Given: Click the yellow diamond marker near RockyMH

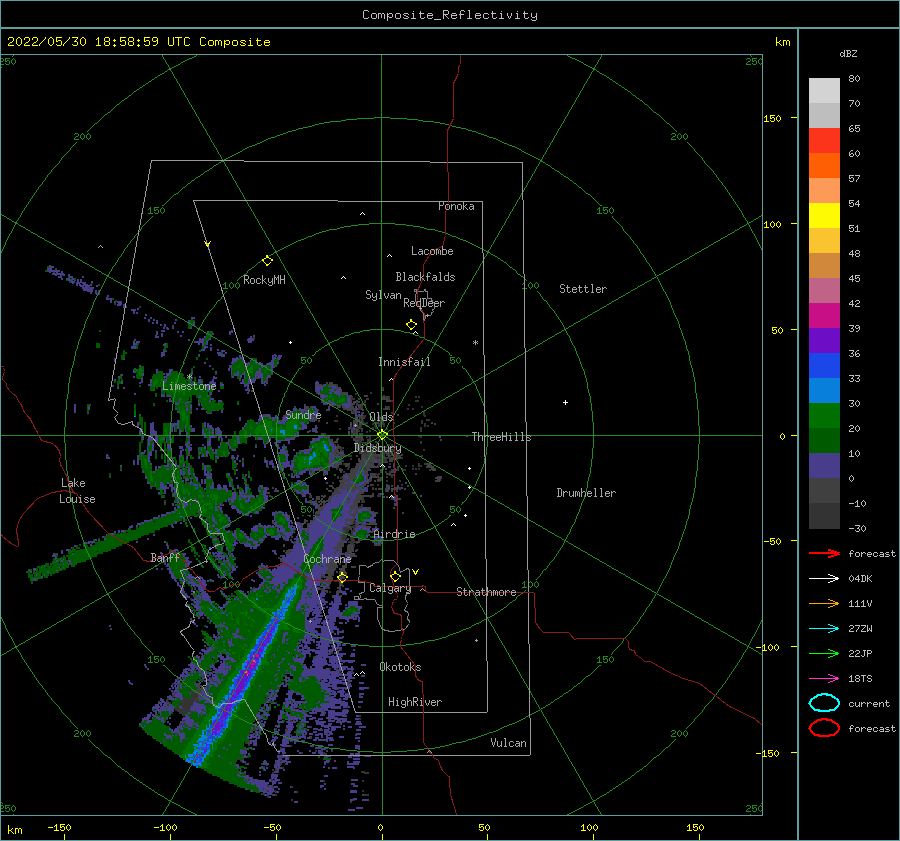Looking at the screenshot, I should coord(267,261).
